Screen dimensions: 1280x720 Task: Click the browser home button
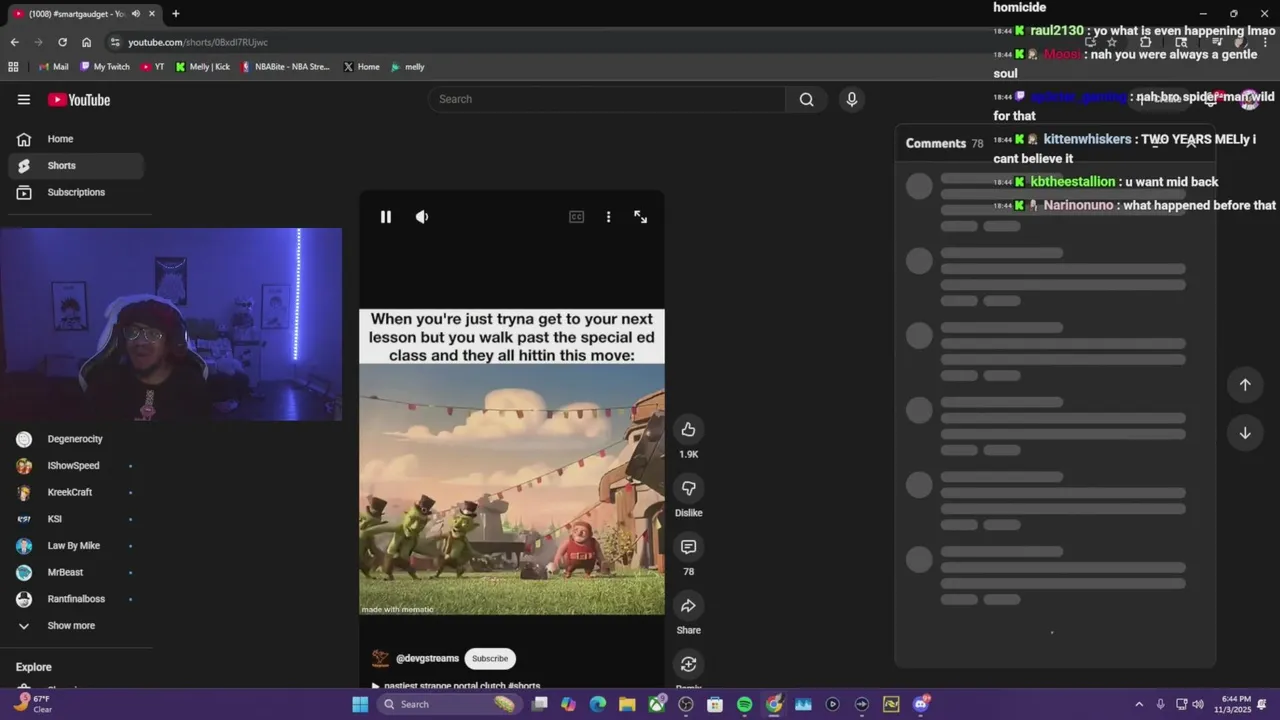86,42
